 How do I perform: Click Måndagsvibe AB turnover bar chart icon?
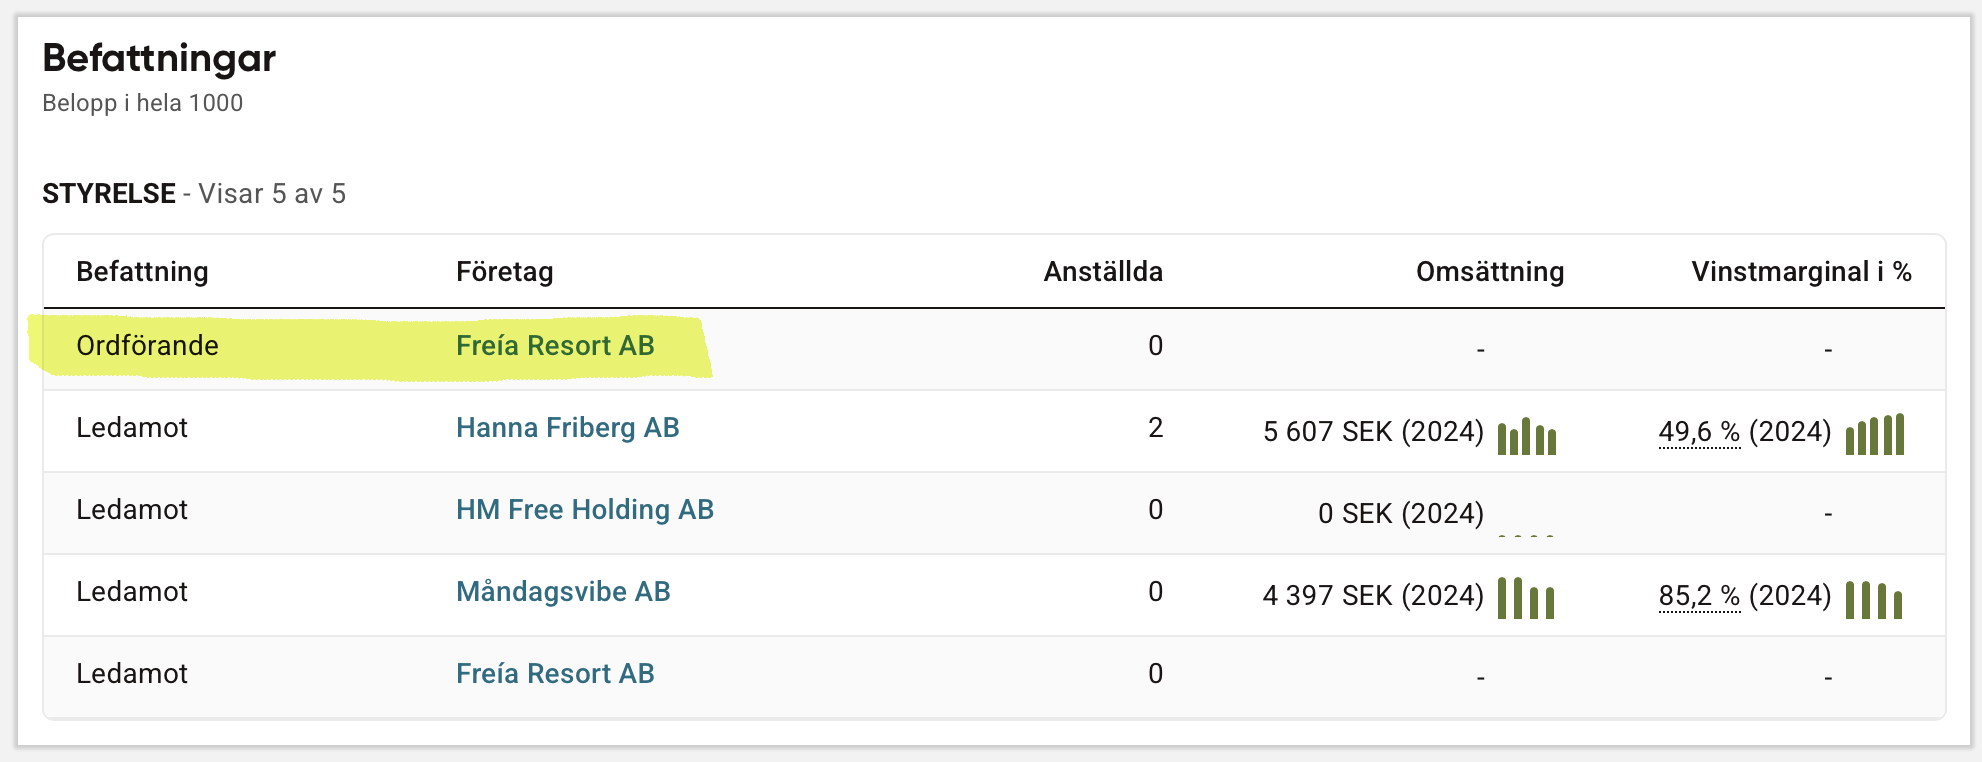pos(1526,598)
